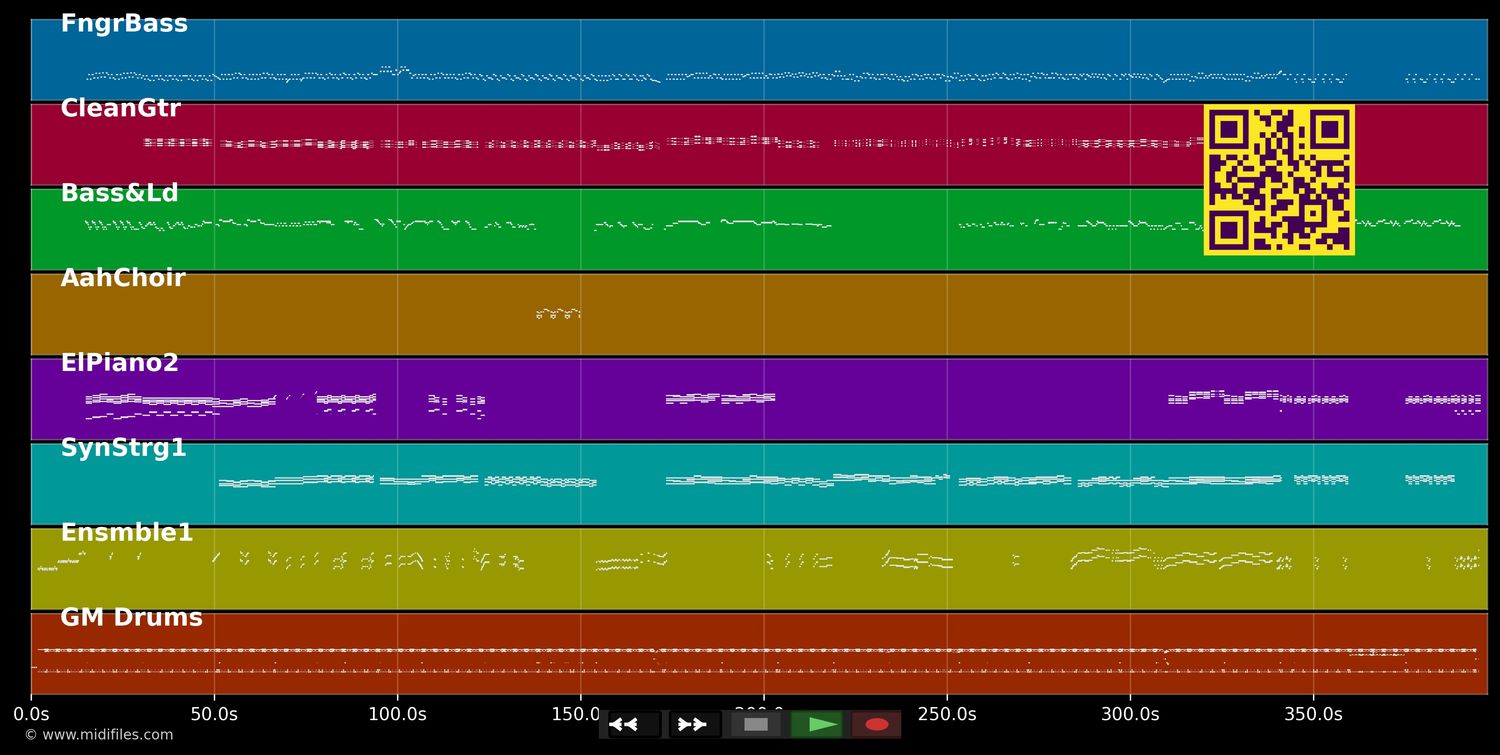Jump to the 100.0s timeline marker

pyautogui.click(x=397, y=714)
